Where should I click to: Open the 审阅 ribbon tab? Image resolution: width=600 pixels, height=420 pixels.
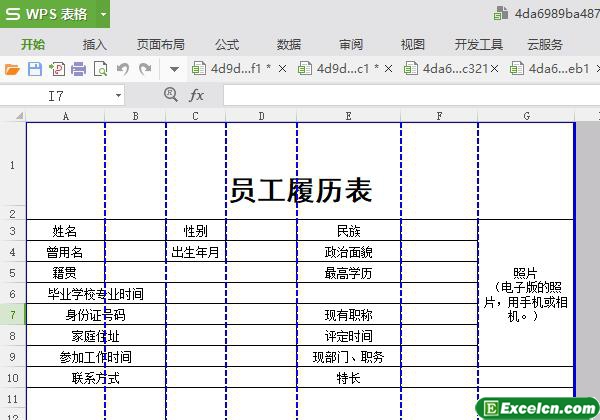pyautogui.click(x=351, y=45)
